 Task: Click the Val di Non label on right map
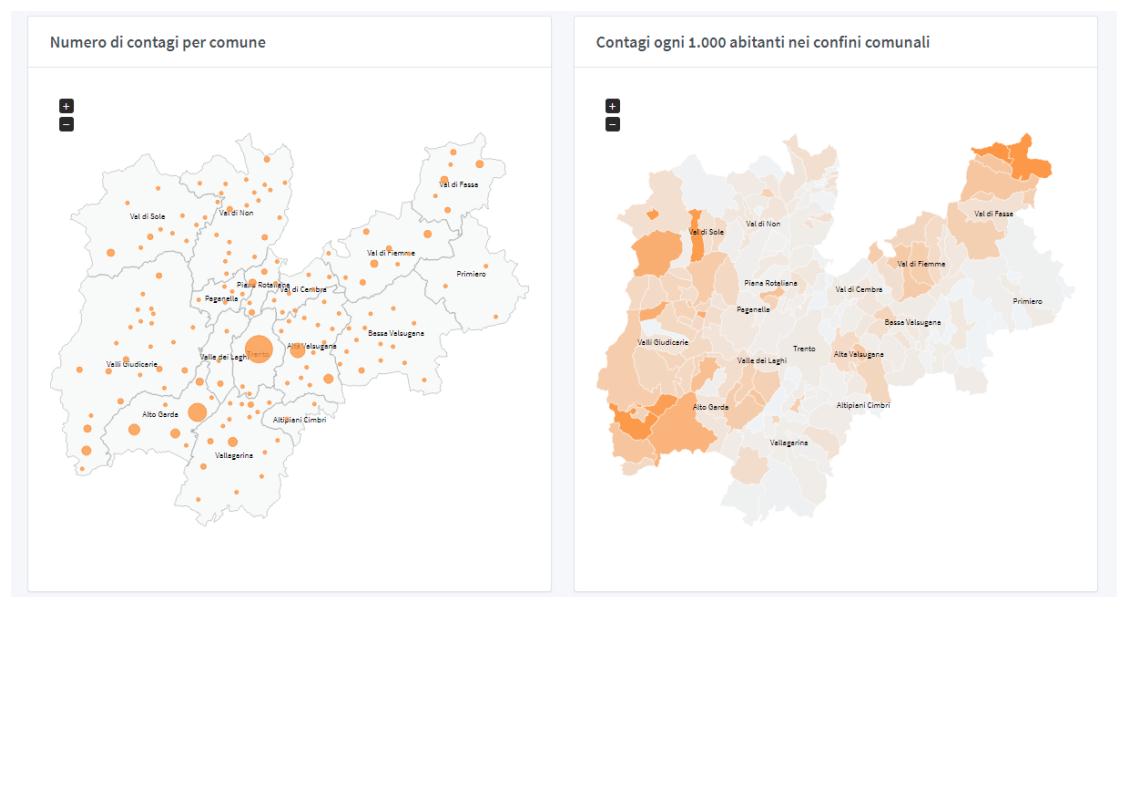[x=763, y=223]
